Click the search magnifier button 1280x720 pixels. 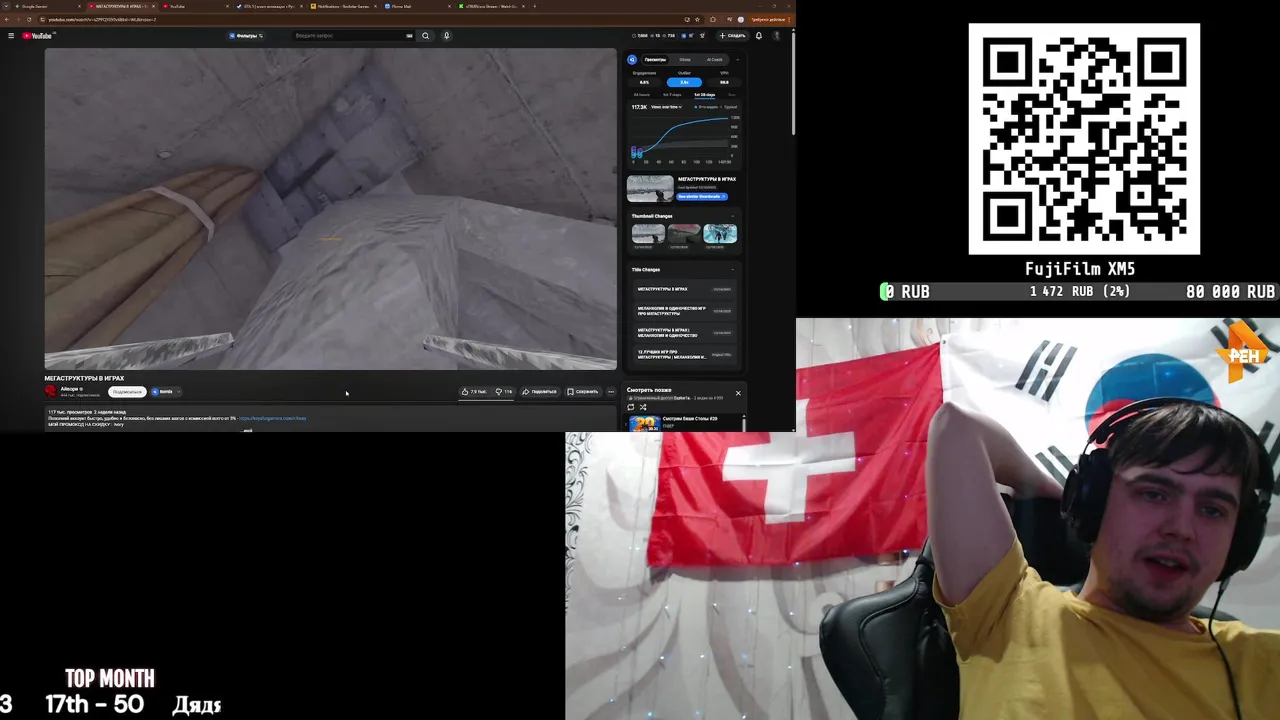pos(425,36)
